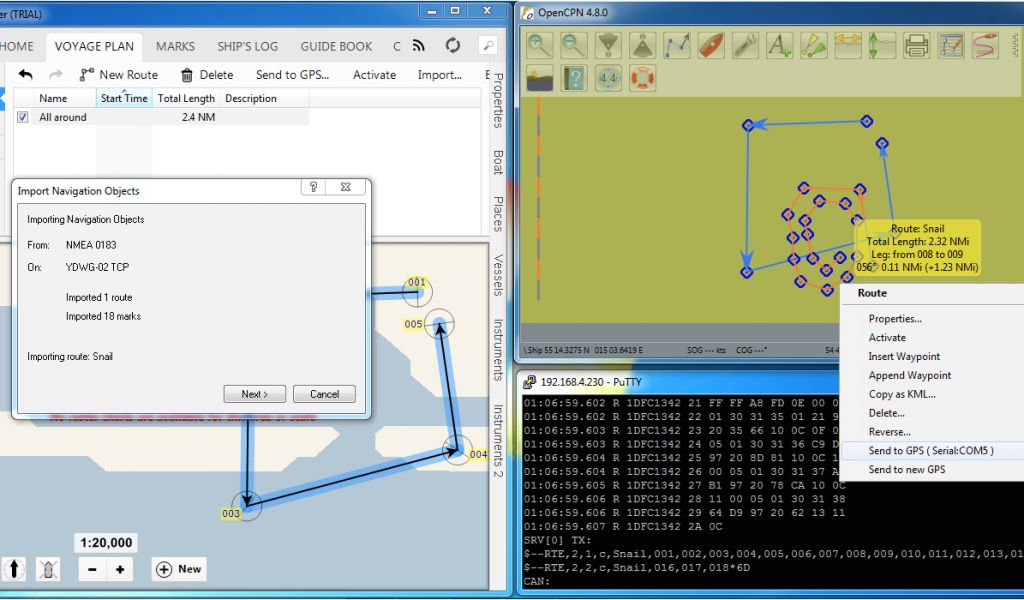This screenshot has width=1024, height=600.
Task: Open the help book icon in OpenCPN
Action: coord(574,78)
